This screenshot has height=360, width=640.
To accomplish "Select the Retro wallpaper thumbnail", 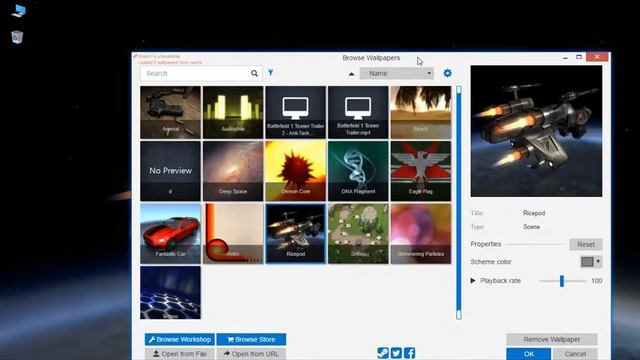I will pyautogui.click(x=233, y=234).
